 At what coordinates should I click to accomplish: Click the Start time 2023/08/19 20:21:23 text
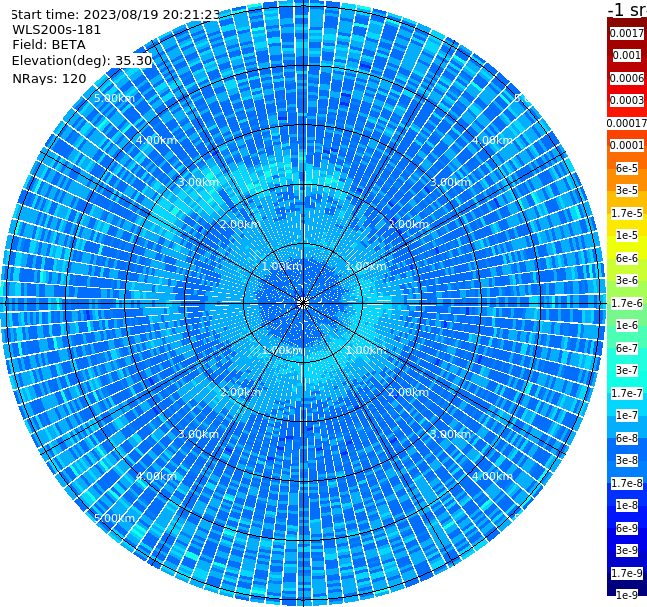click(x=115, y=14)
